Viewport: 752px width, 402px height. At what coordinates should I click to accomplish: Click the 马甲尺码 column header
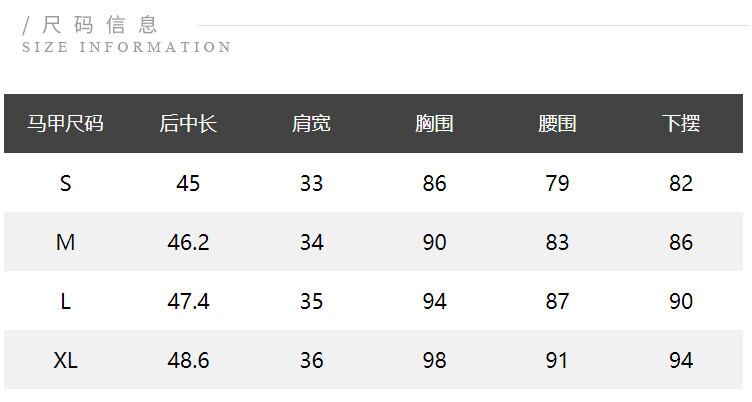[65, 124]
